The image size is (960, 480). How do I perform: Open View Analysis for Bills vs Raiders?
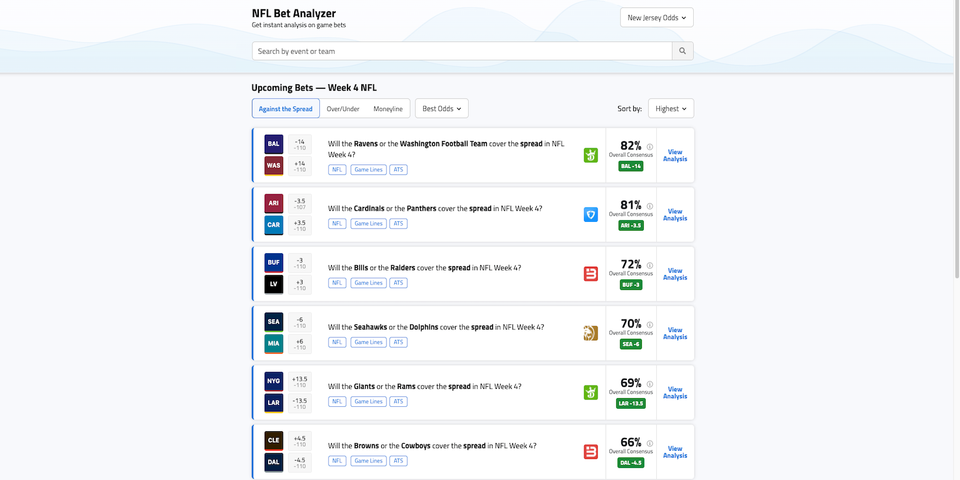tap(675, 274)
